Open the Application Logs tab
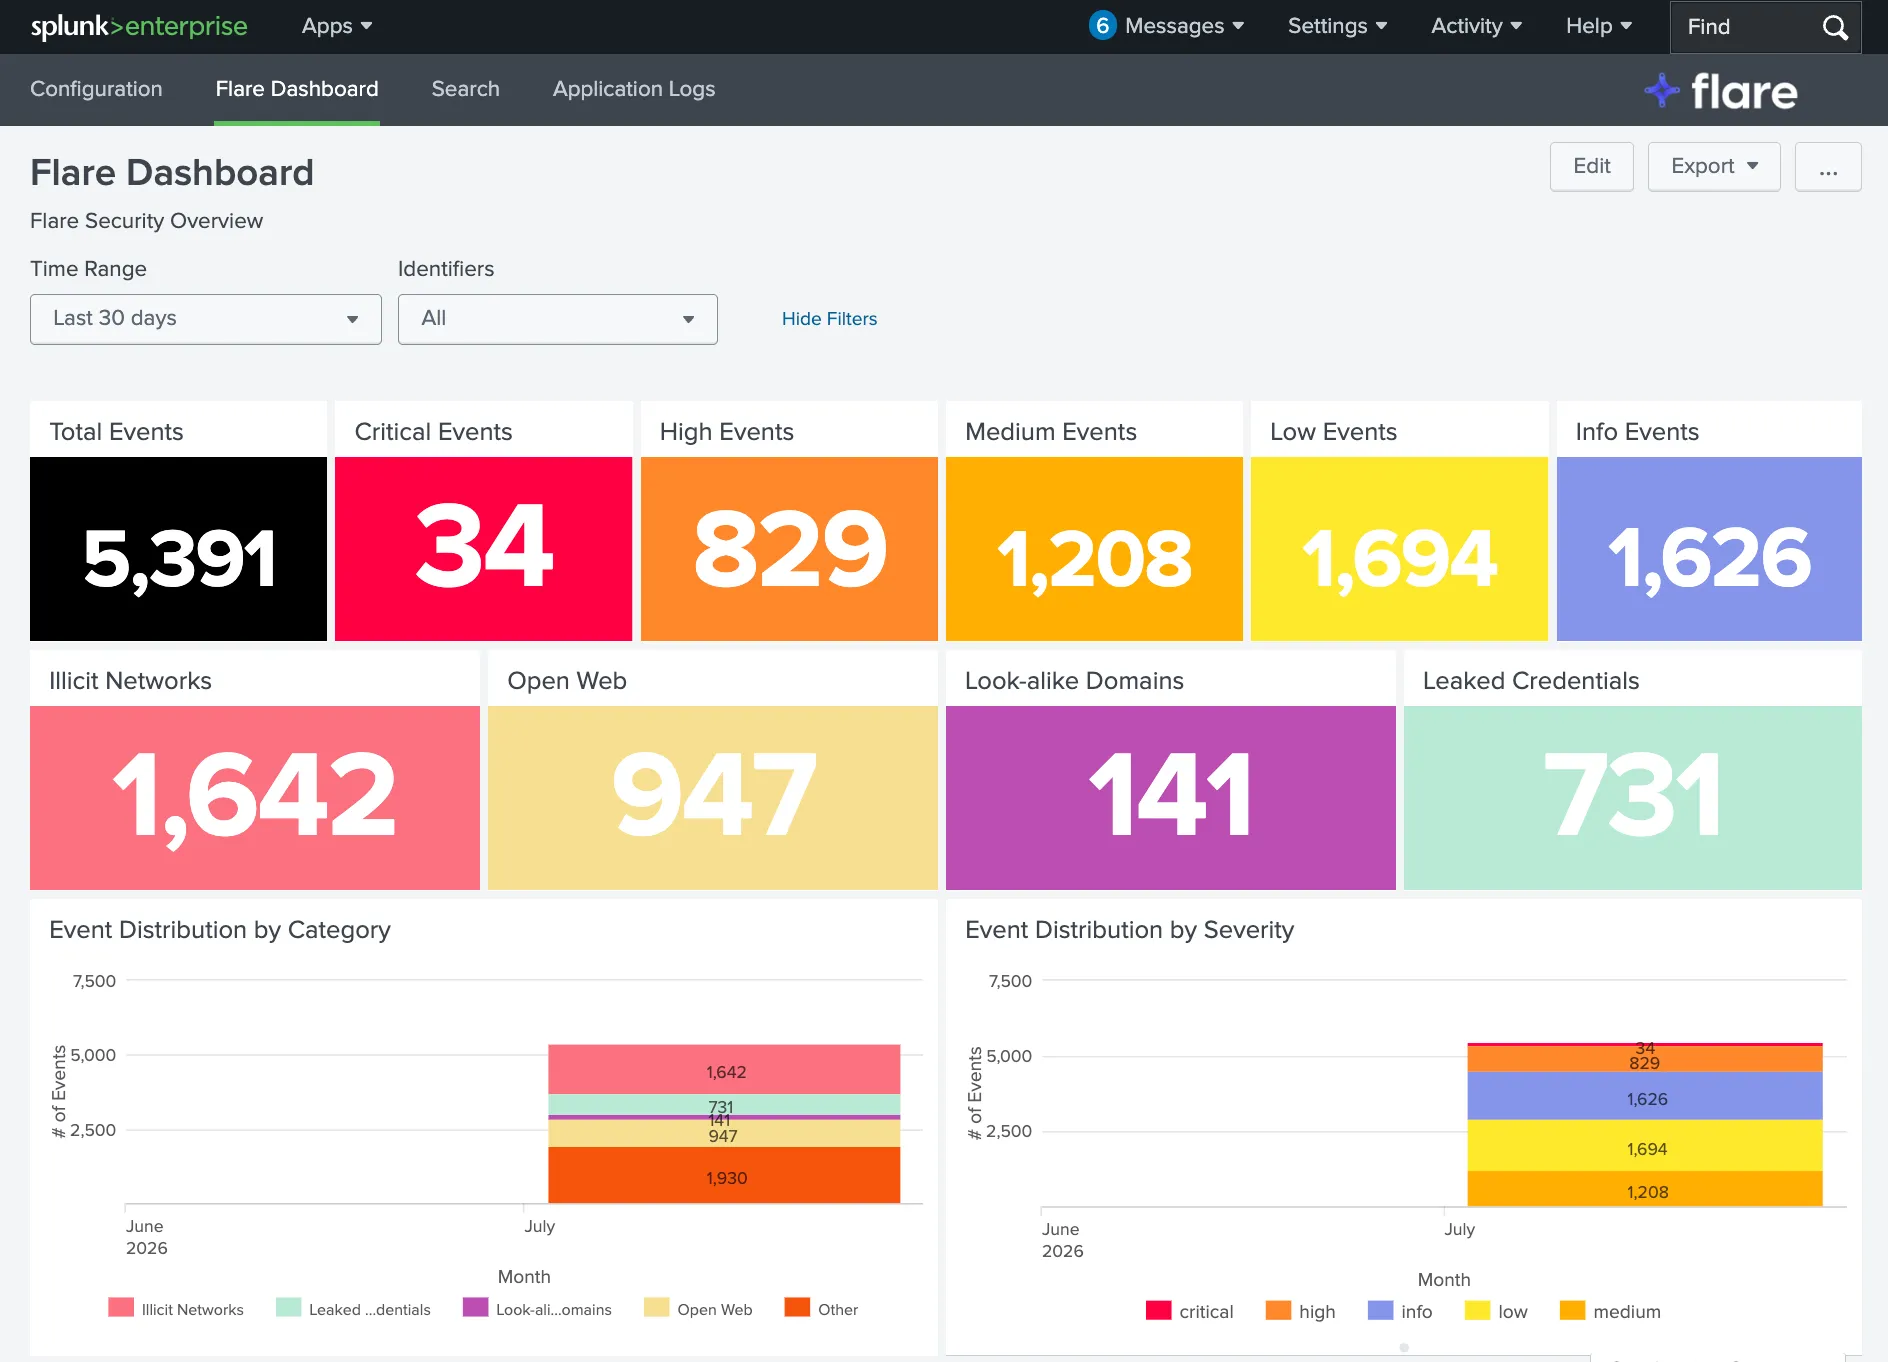This screenshot has width=1888, height=1362. pyautogui.click(x=634, y=89)
